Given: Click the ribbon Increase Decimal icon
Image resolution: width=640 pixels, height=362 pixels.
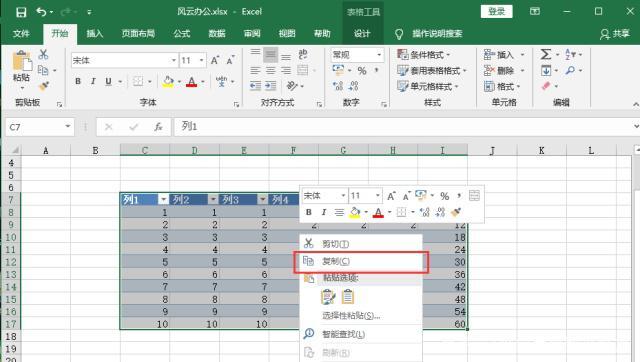Looking at the screenshot, I should coord(338,86).
